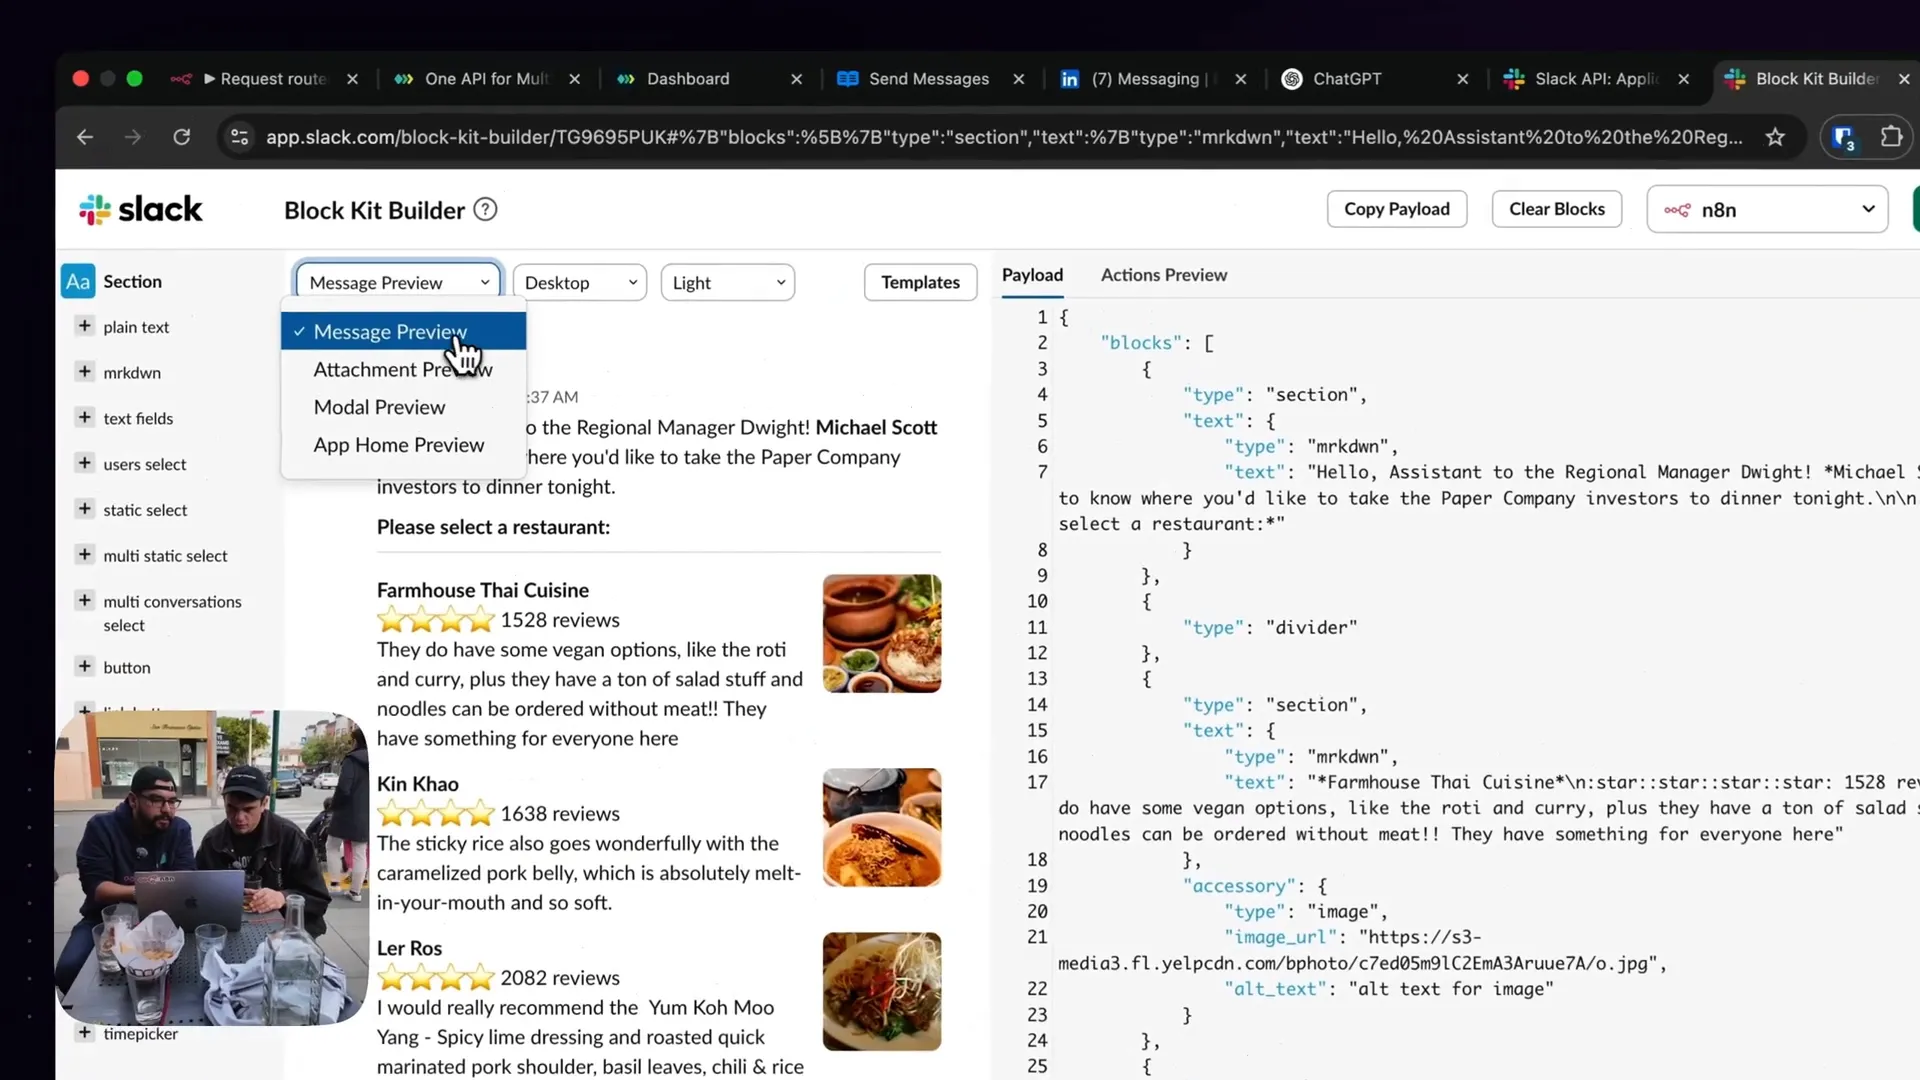
Task: Click the "divider" type value in payload
Action: (1311, 627)
